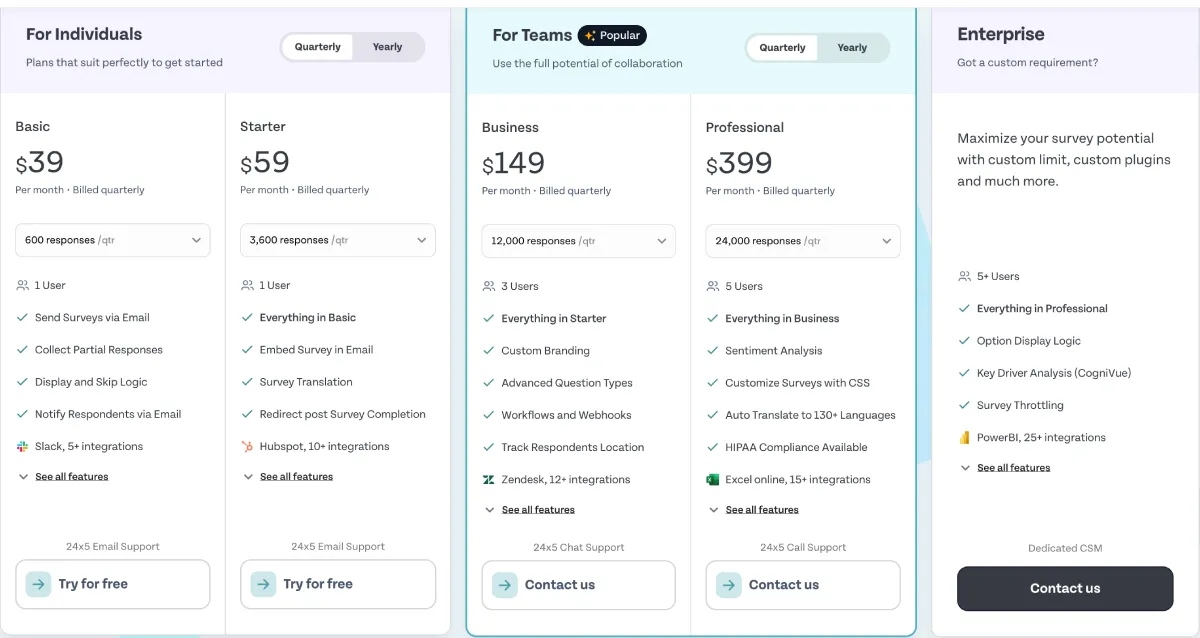Expand See all features under Starter
The image size is (1200, 638).
click(296, 476)
